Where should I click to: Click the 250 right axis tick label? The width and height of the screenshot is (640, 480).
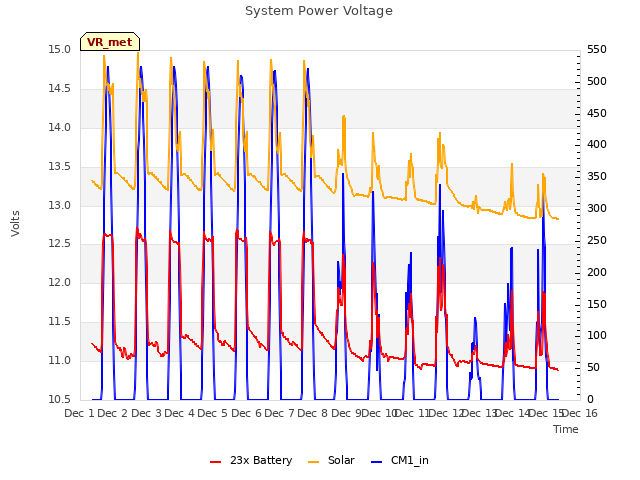[597, 240]
